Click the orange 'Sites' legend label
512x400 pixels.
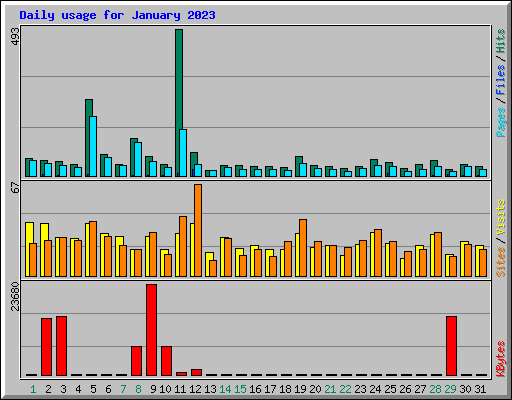[x=501, y=262]
